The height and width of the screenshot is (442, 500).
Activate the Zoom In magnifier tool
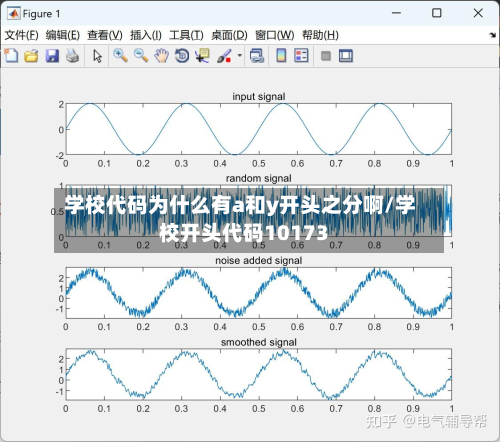coord(120,56)
